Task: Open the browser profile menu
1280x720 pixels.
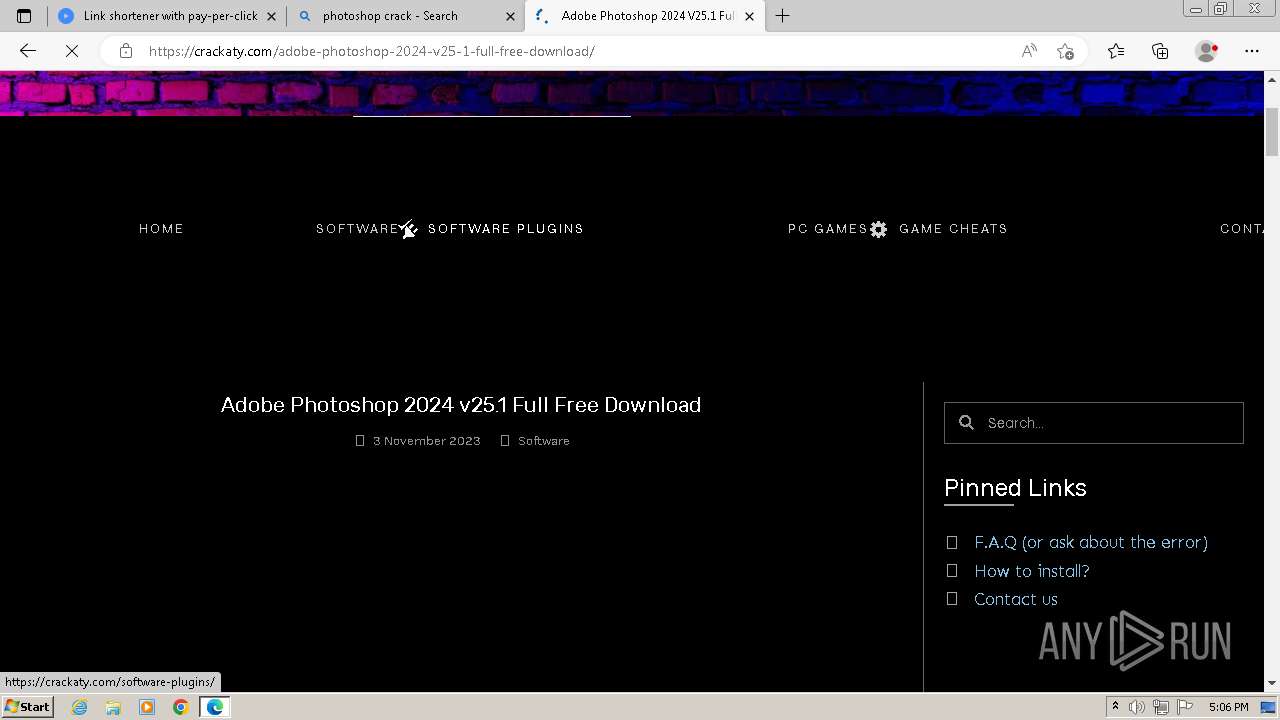Action: [1207, 51]
